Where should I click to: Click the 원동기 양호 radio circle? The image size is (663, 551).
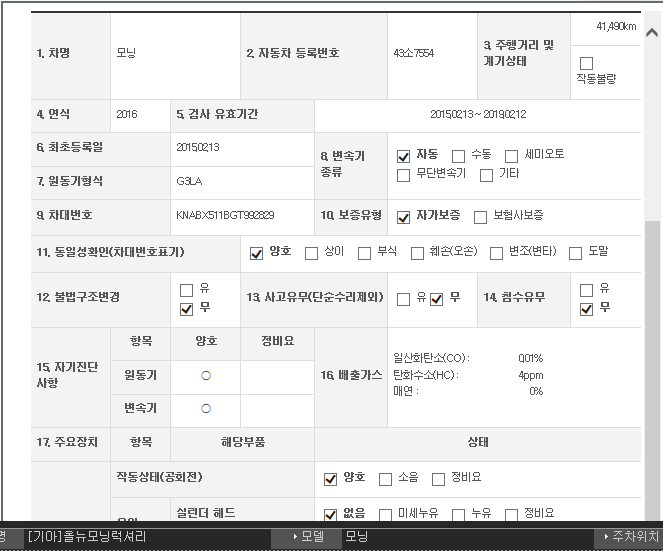(206, 376)
